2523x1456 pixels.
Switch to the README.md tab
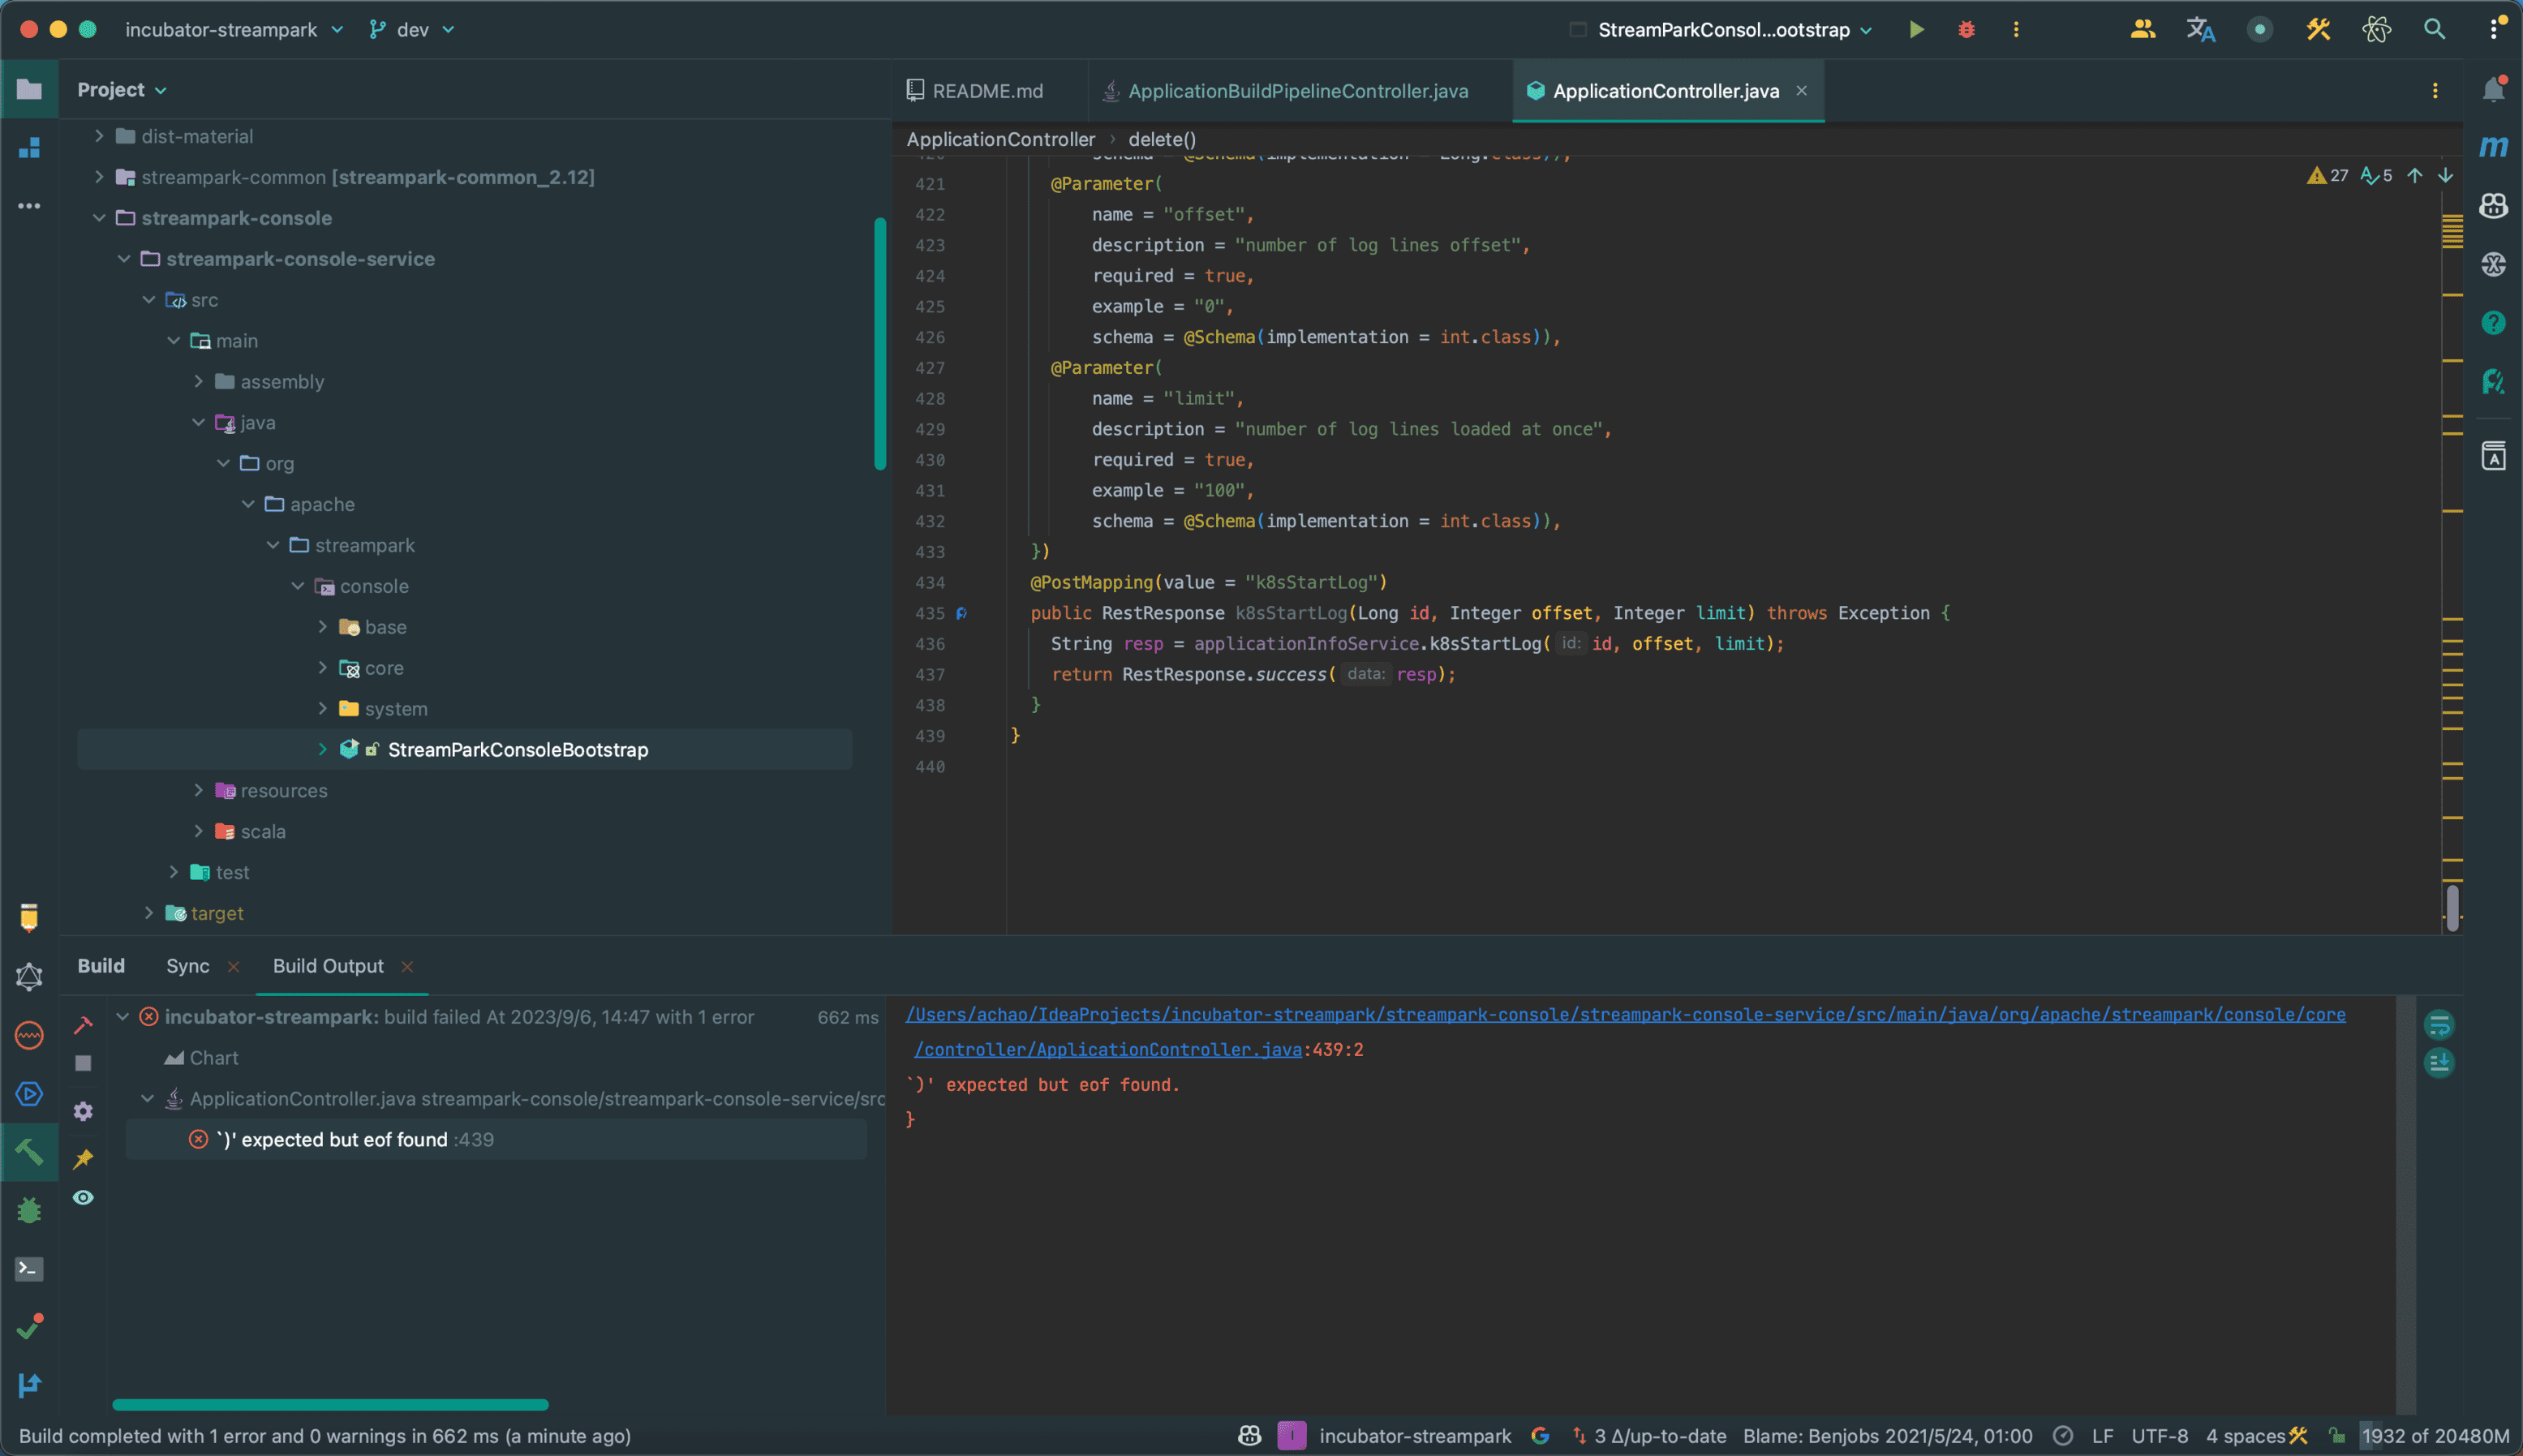(986, 91)
